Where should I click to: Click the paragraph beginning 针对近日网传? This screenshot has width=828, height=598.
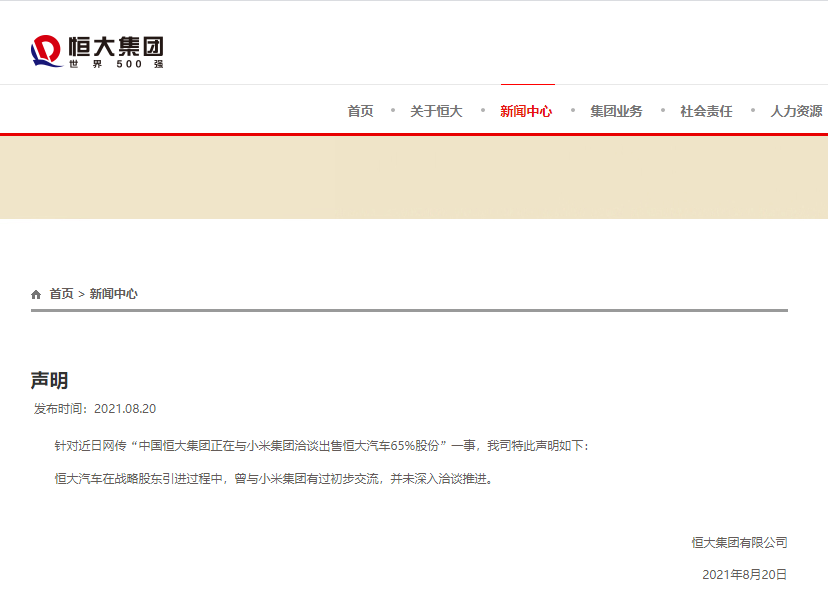[322, 446]
